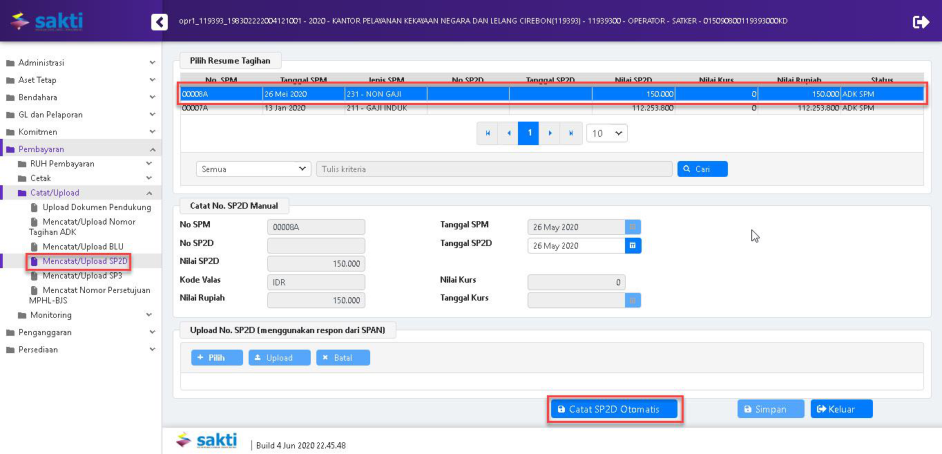
Task: Click the Catat SP2D Otomatis button
Action: (x=614, y=409)
